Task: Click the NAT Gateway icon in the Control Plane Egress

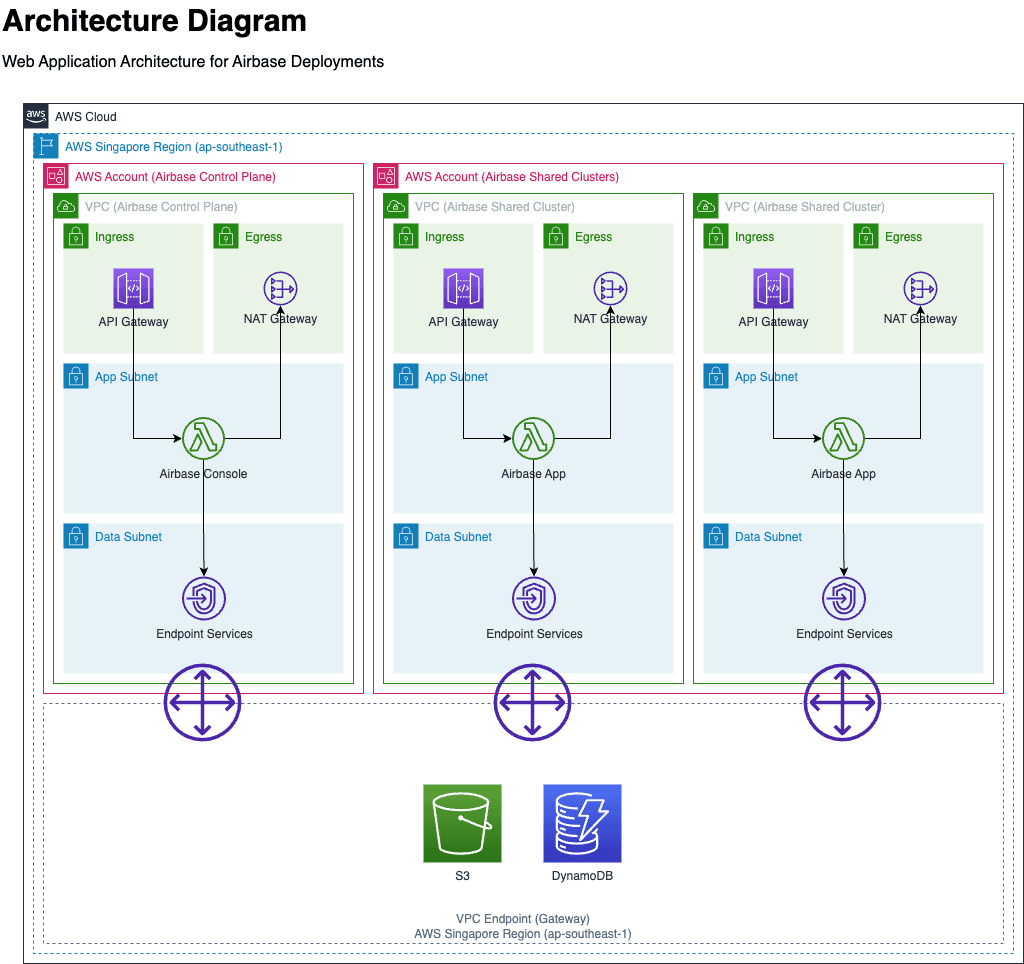Action: pyautogui.click(x=280, y=288)
